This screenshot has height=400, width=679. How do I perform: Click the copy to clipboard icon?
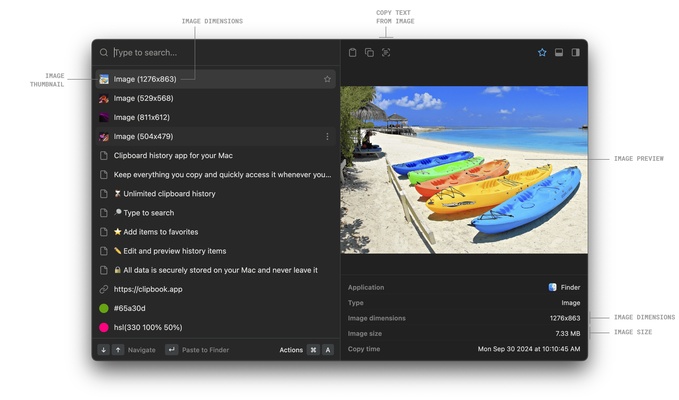click(369, 52)
